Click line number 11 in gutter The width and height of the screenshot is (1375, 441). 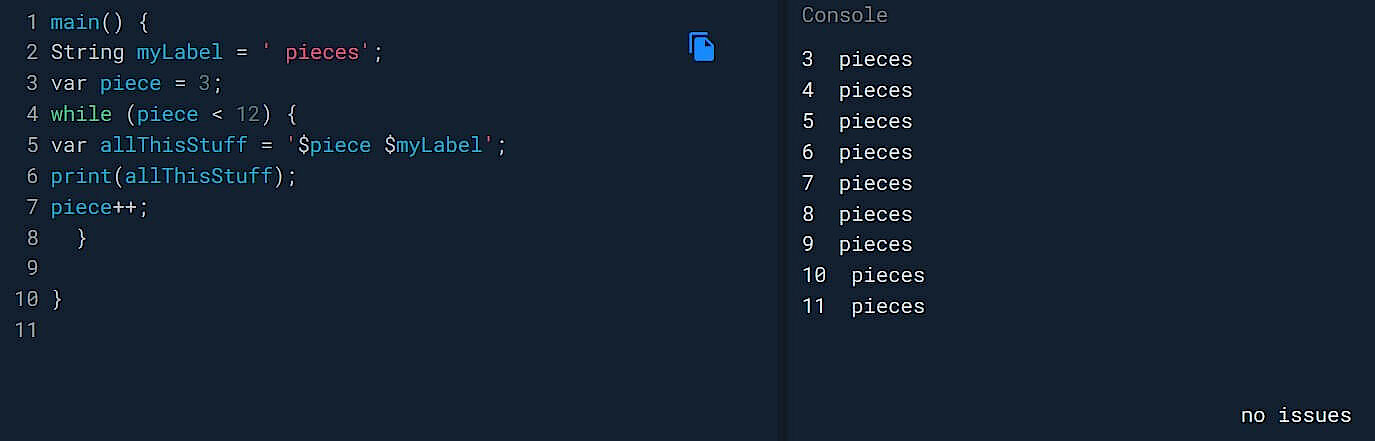click(26, 330)
